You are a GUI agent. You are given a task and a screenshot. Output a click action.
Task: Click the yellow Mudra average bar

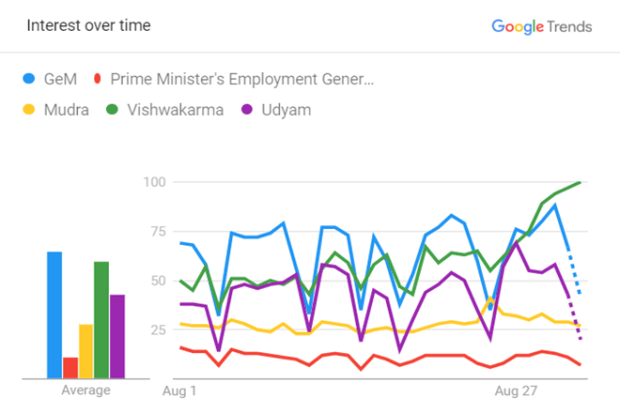[86, 351]
